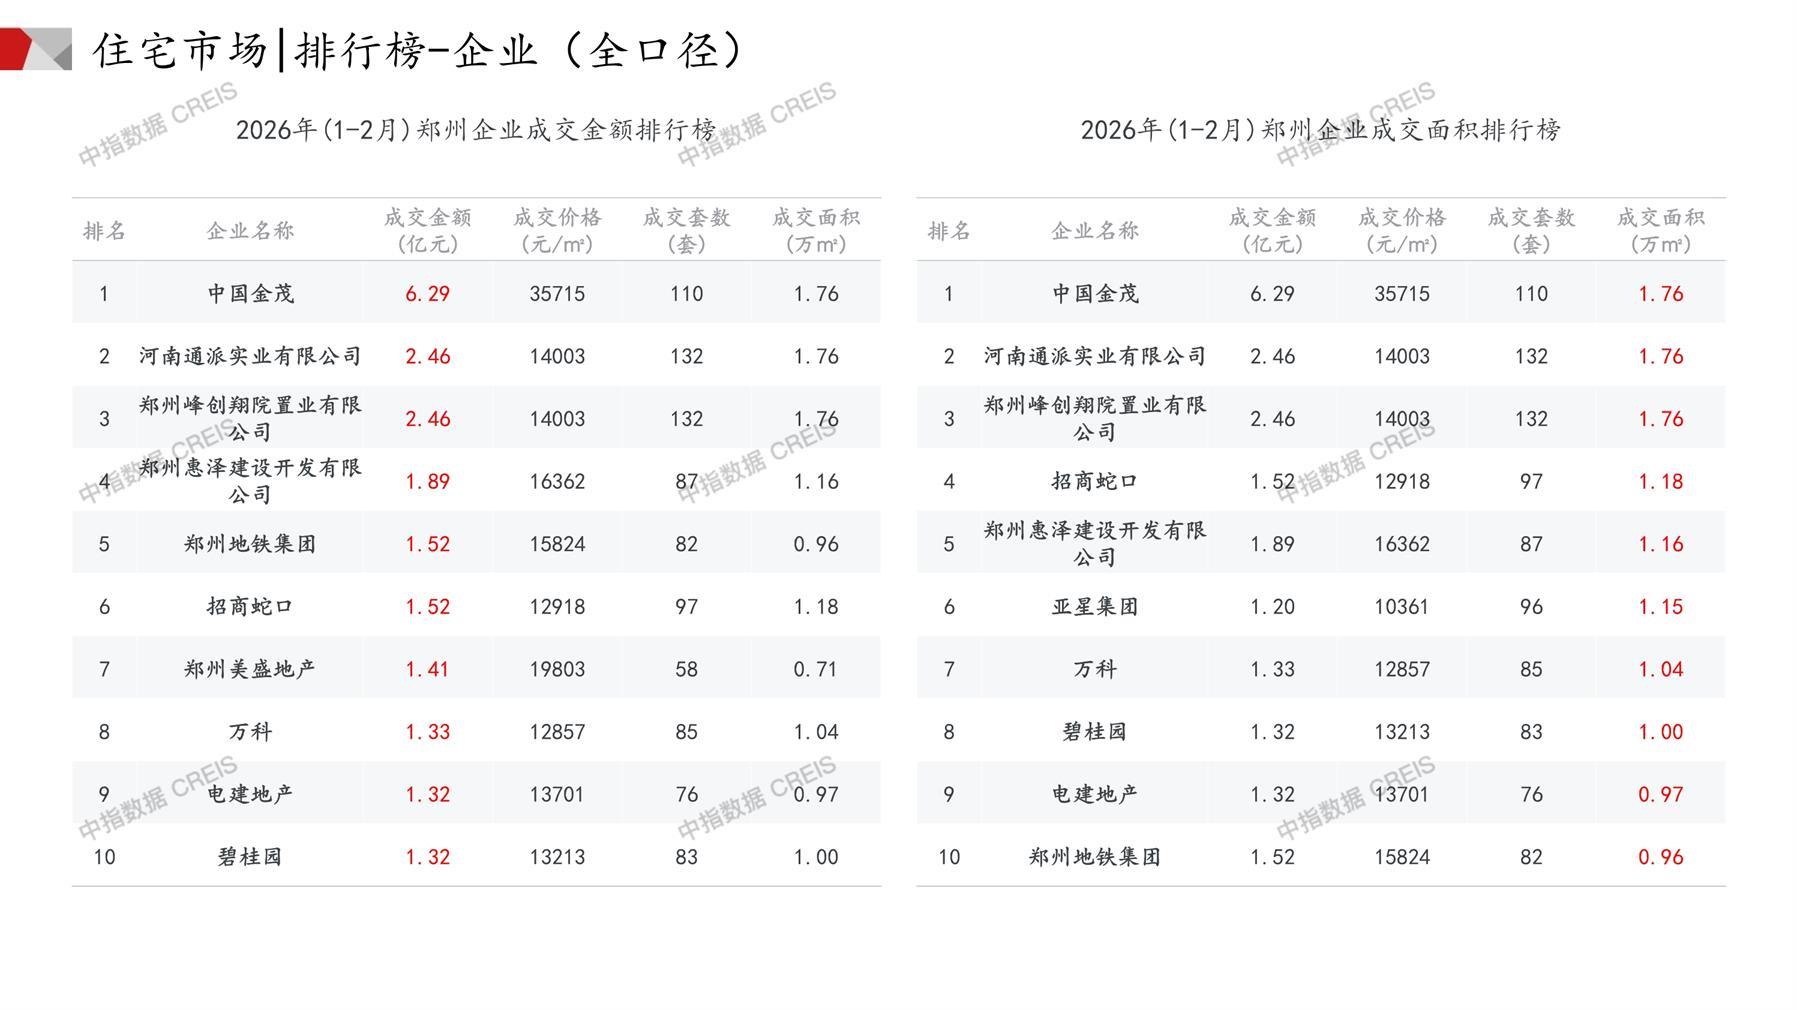Select the 郑州企业成交金额排行榜 table heading

point(476,130)
